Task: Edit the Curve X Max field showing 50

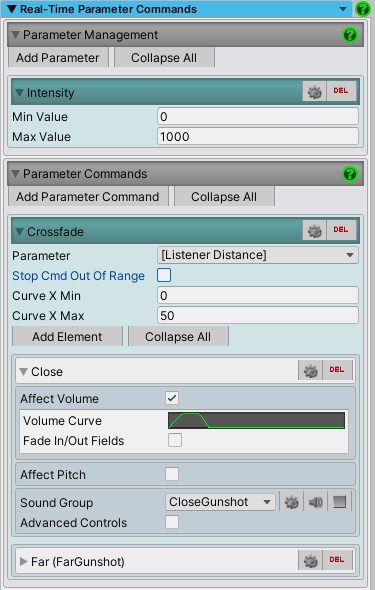Action: (258, 316)
